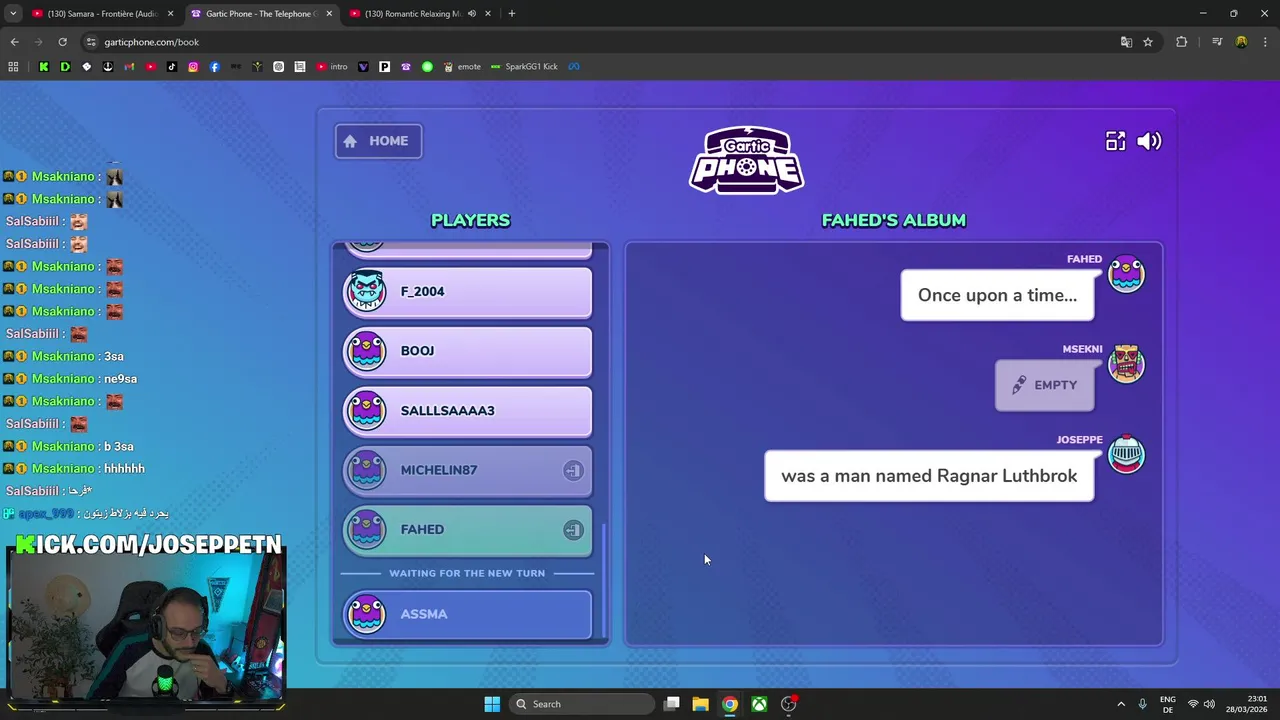1280x720 pixels.
Task: Select player ASSMA waiting for new turn
Action: (x=468, y=614)
